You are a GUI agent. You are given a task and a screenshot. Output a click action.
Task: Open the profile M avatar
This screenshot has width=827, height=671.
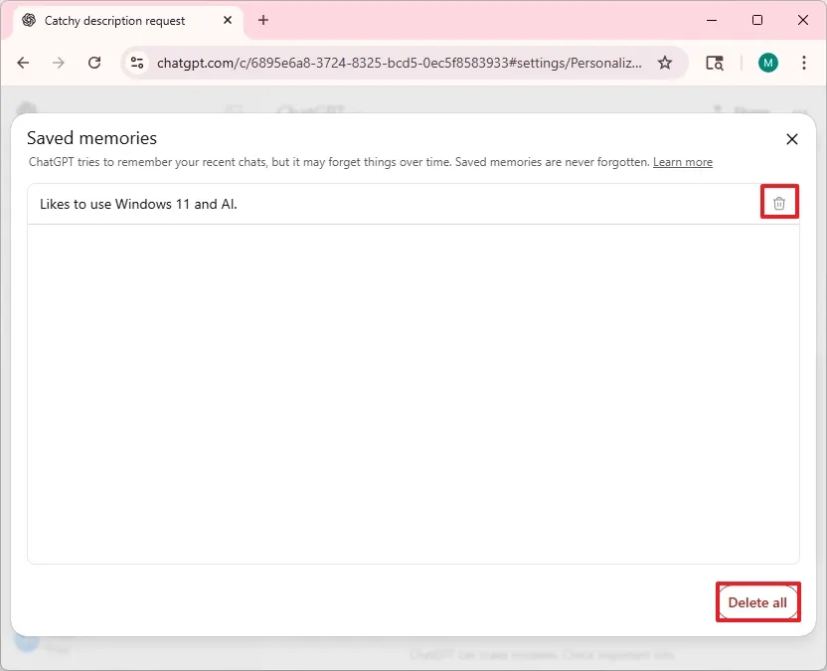pyautogui.click(x=768, y=63)
